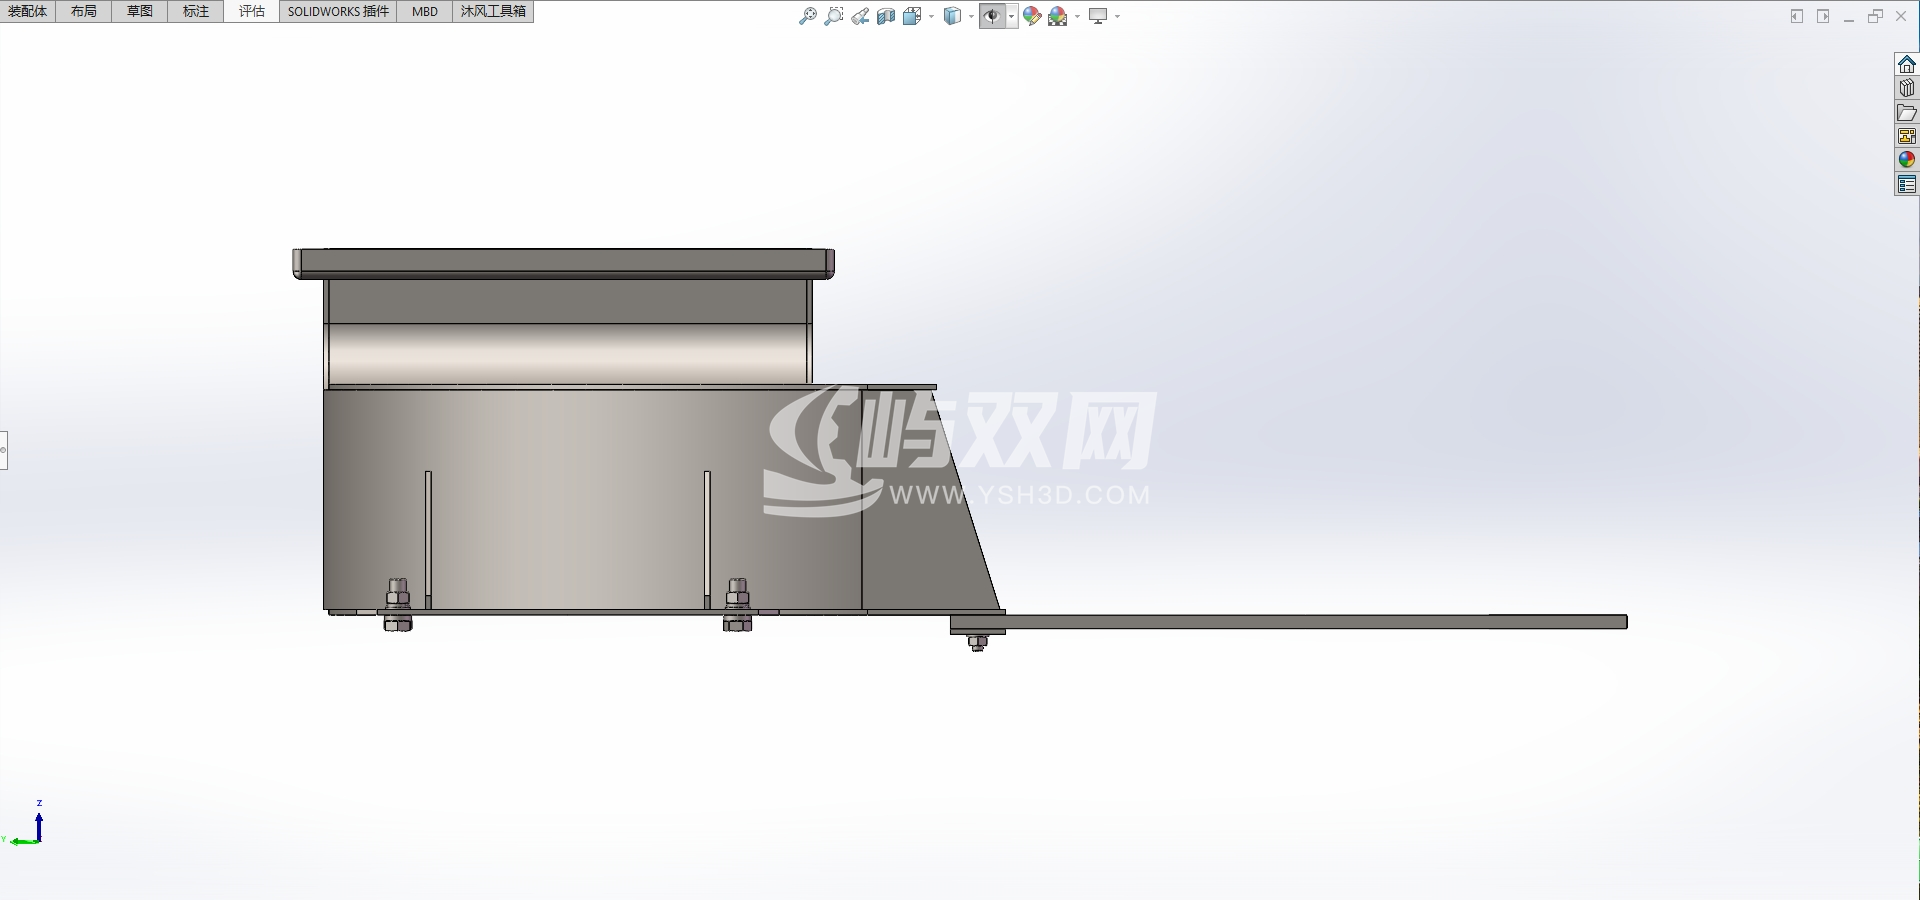Open the View Palette pane
The width and height of the screenshot is (1920, 900).
pos(1906,136)
